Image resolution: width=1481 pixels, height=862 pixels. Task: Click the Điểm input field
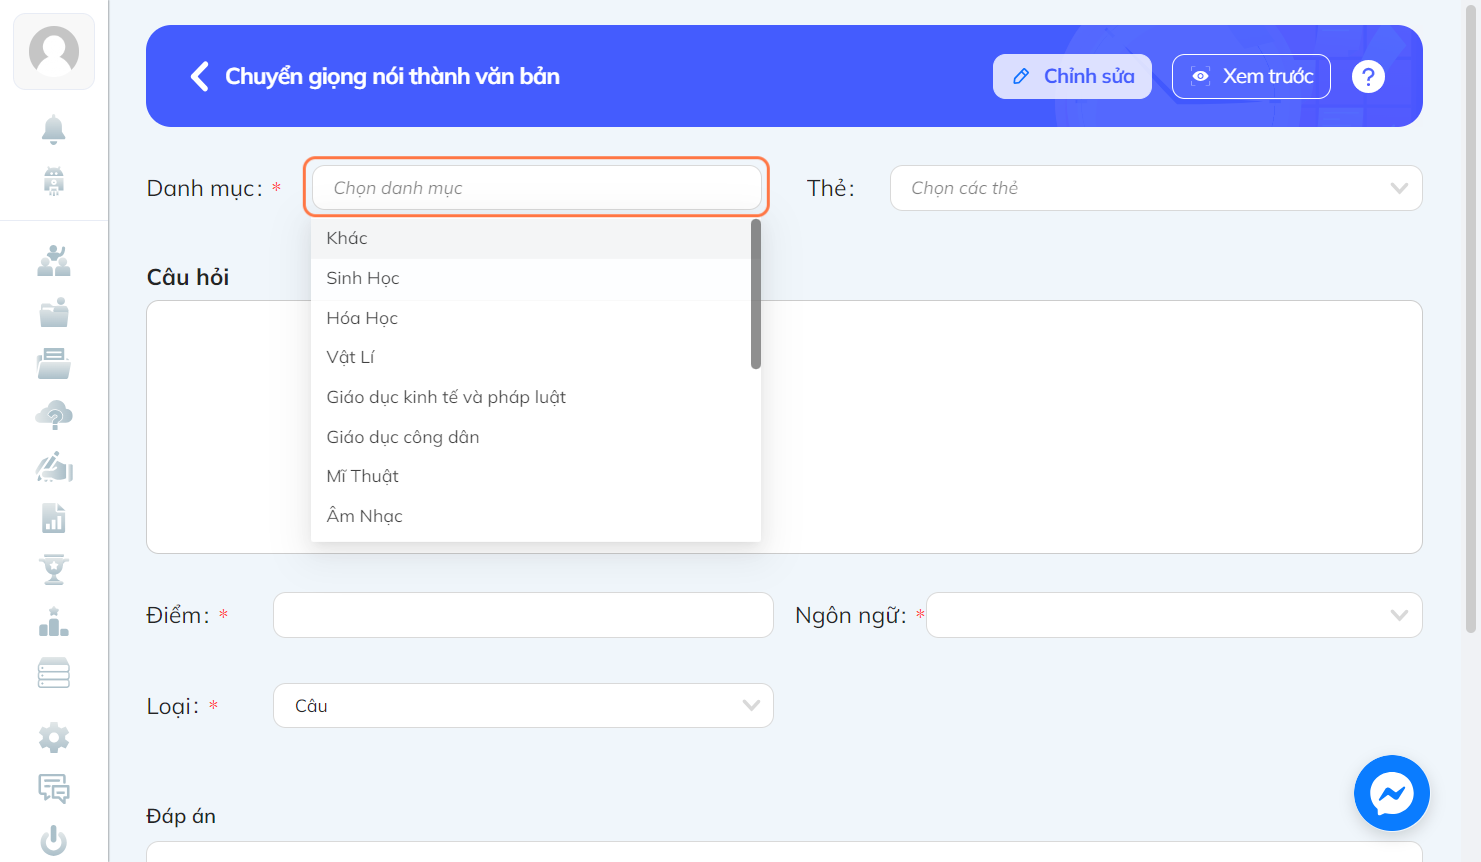(523, 615)
